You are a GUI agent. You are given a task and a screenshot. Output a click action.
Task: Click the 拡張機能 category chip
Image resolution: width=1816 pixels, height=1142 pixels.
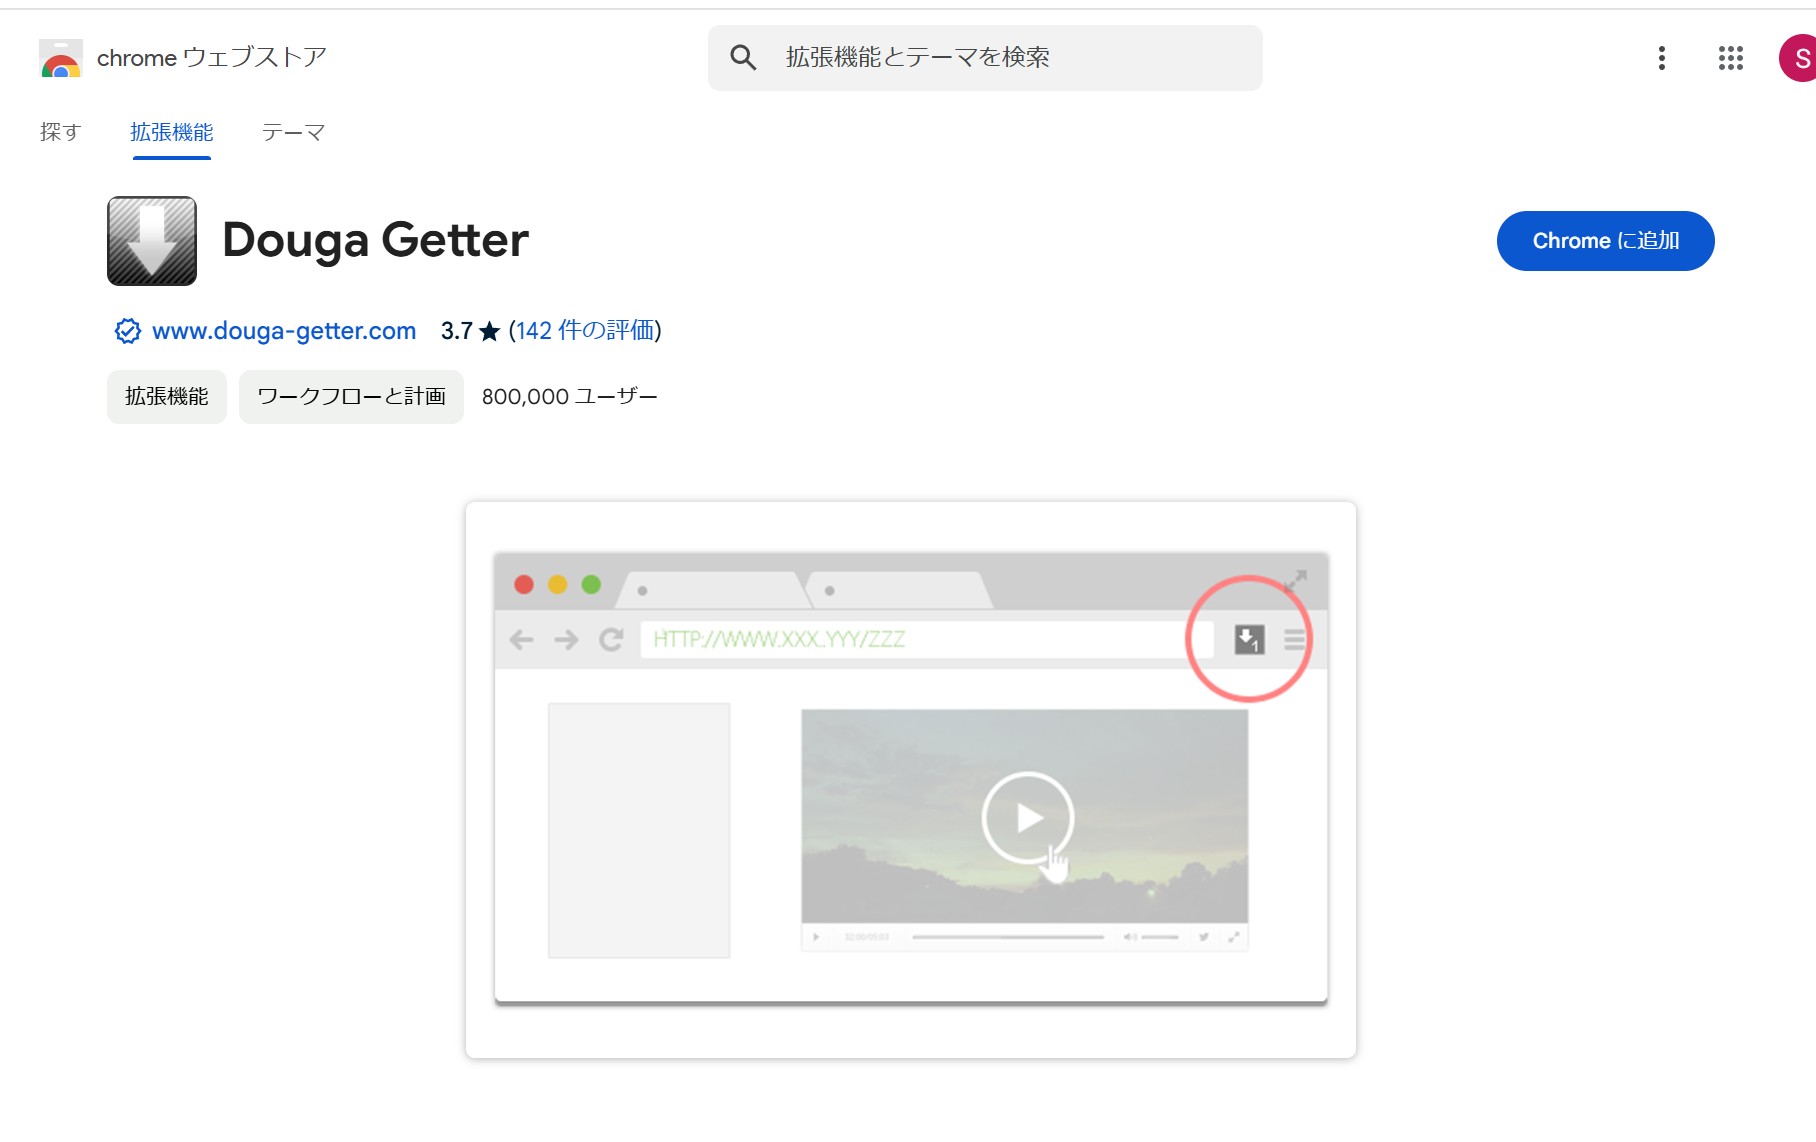click(167, 397)
